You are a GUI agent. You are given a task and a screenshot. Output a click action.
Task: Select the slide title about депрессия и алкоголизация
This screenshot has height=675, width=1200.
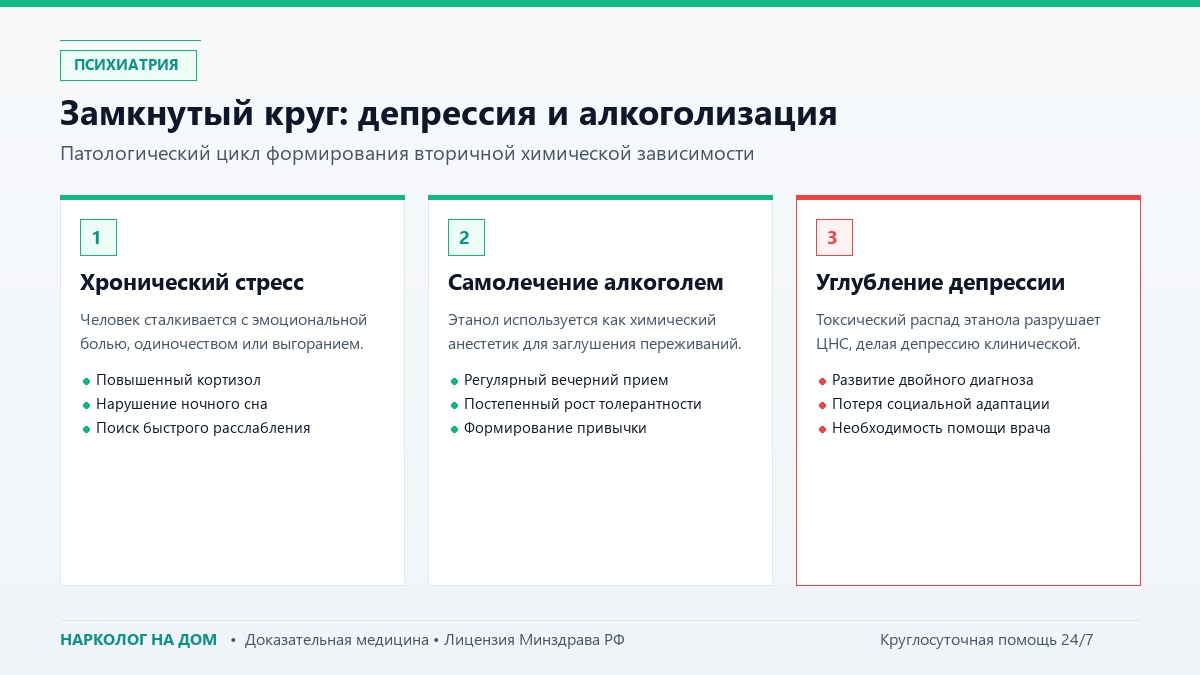(x=449, y=113)
